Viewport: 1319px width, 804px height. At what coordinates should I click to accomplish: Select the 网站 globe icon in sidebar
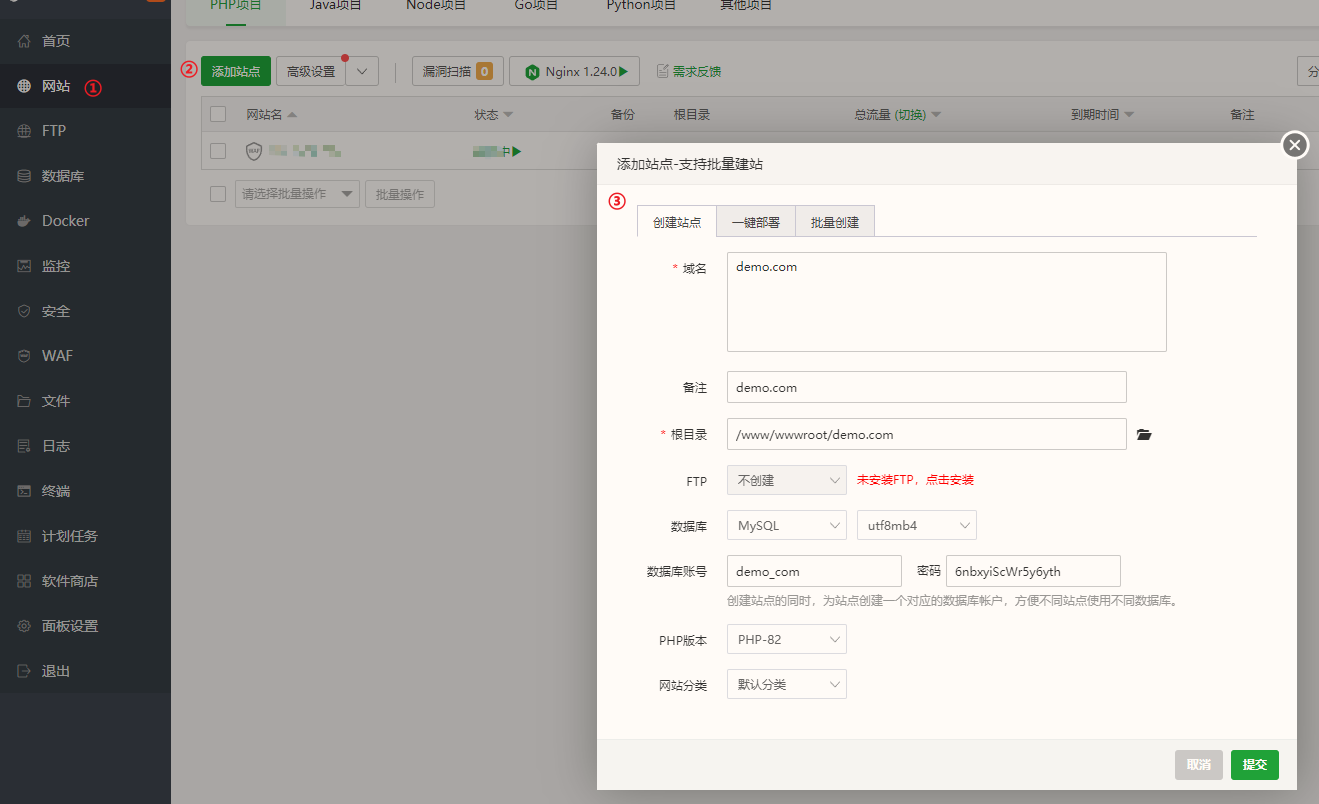tap(24, 86)
